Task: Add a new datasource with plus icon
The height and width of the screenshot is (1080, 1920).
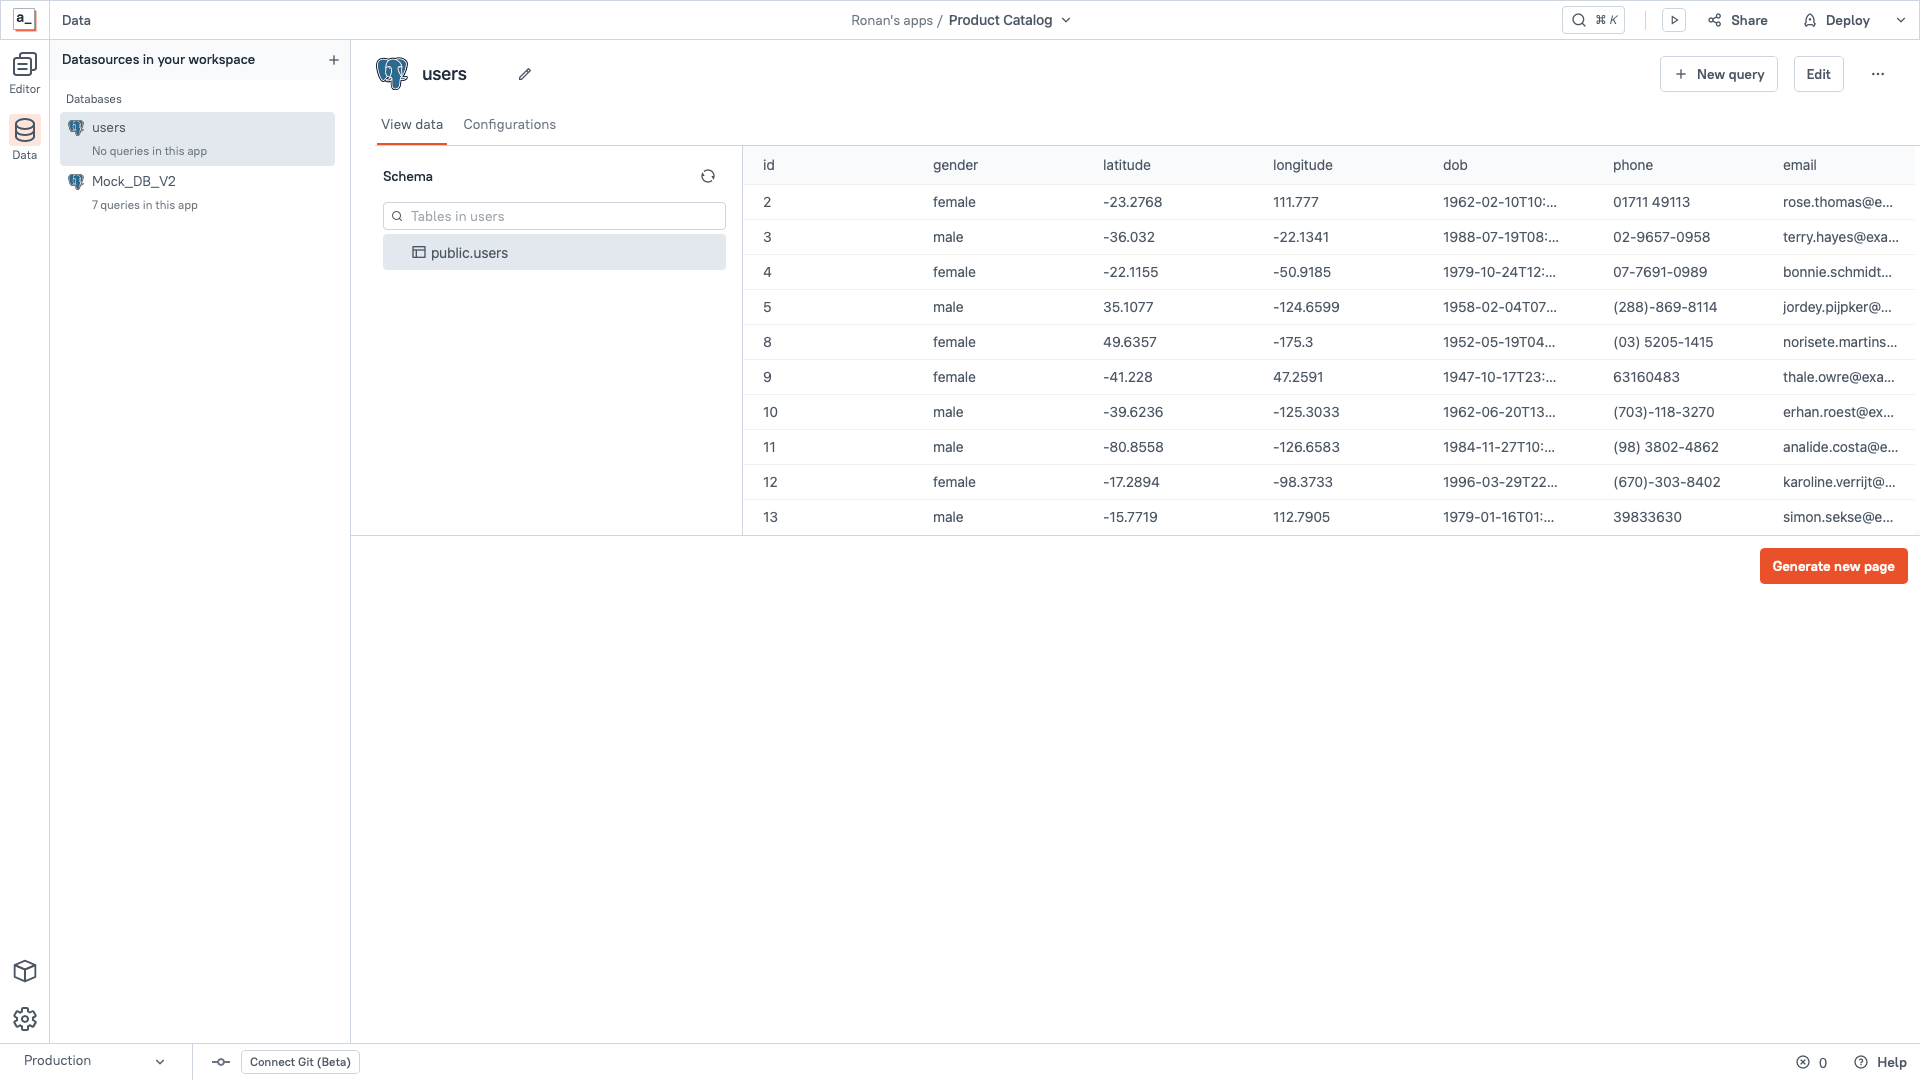Action: click(334, 60)
